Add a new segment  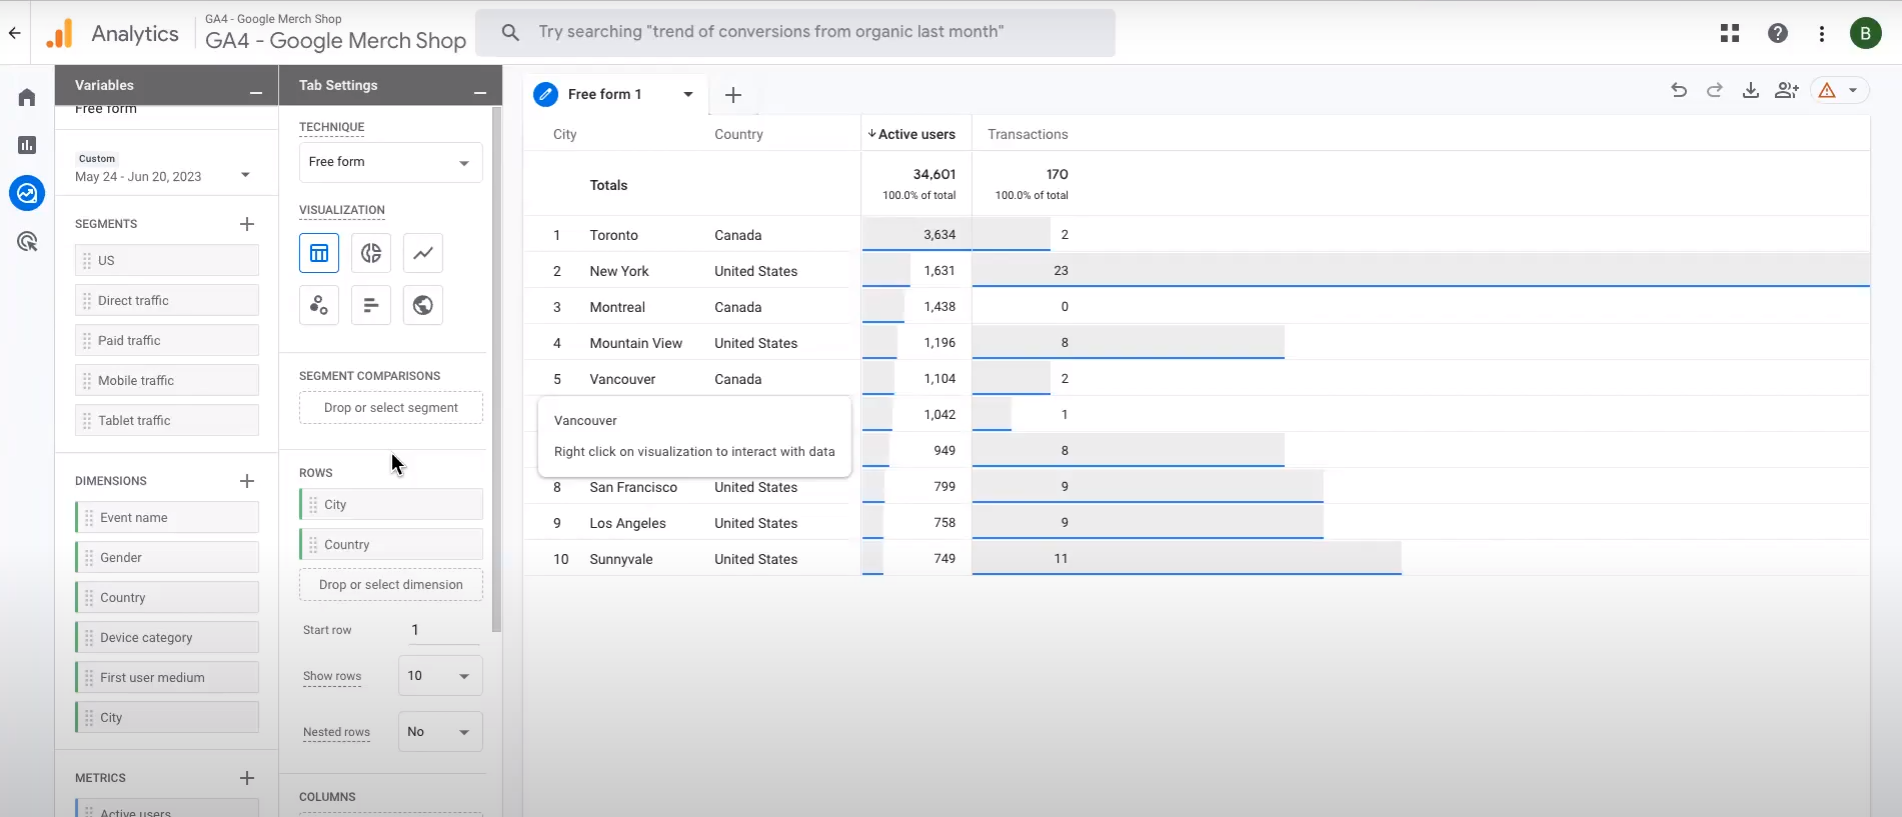pyautogui.click(x=247, y=224)
